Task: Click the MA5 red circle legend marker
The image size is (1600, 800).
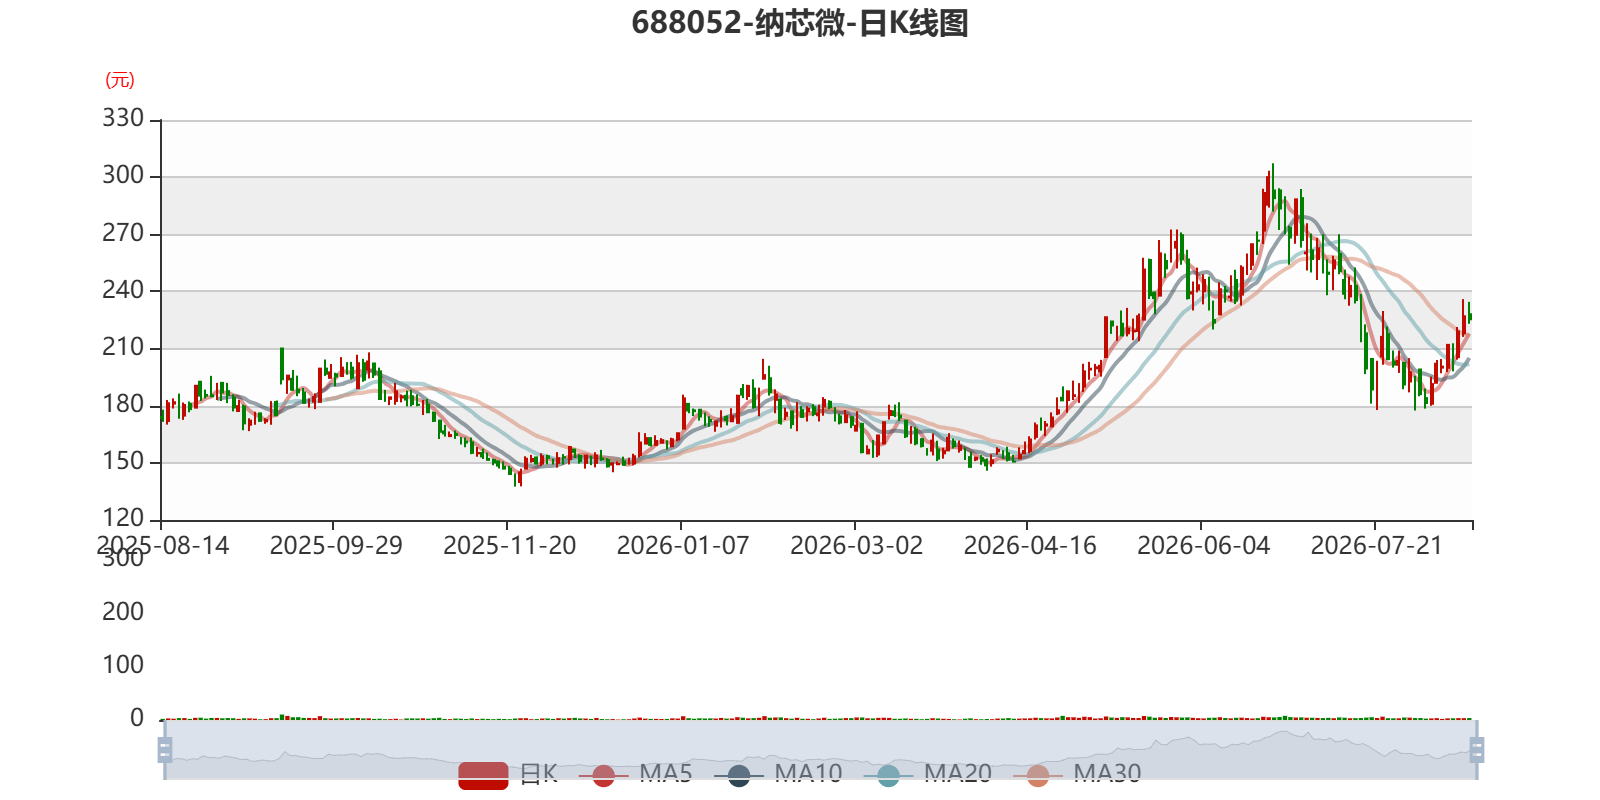Action: (603, 775)
